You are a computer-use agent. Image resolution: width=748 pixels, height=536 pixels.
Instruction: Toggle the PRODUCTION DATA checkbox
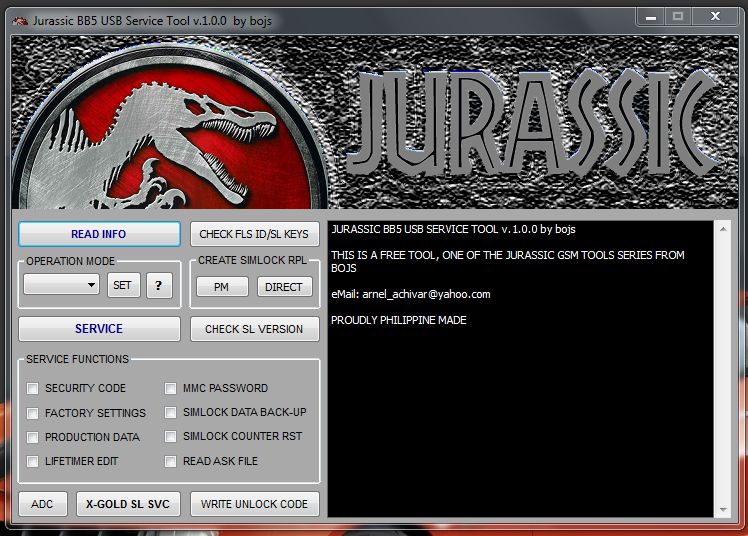point(32,437)
